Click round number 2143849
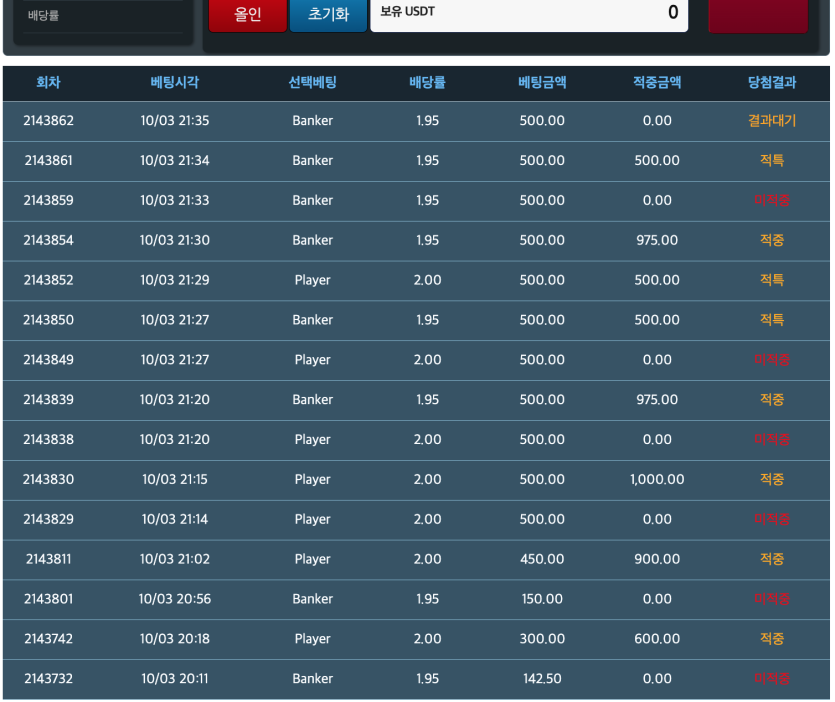 point(48,361)
